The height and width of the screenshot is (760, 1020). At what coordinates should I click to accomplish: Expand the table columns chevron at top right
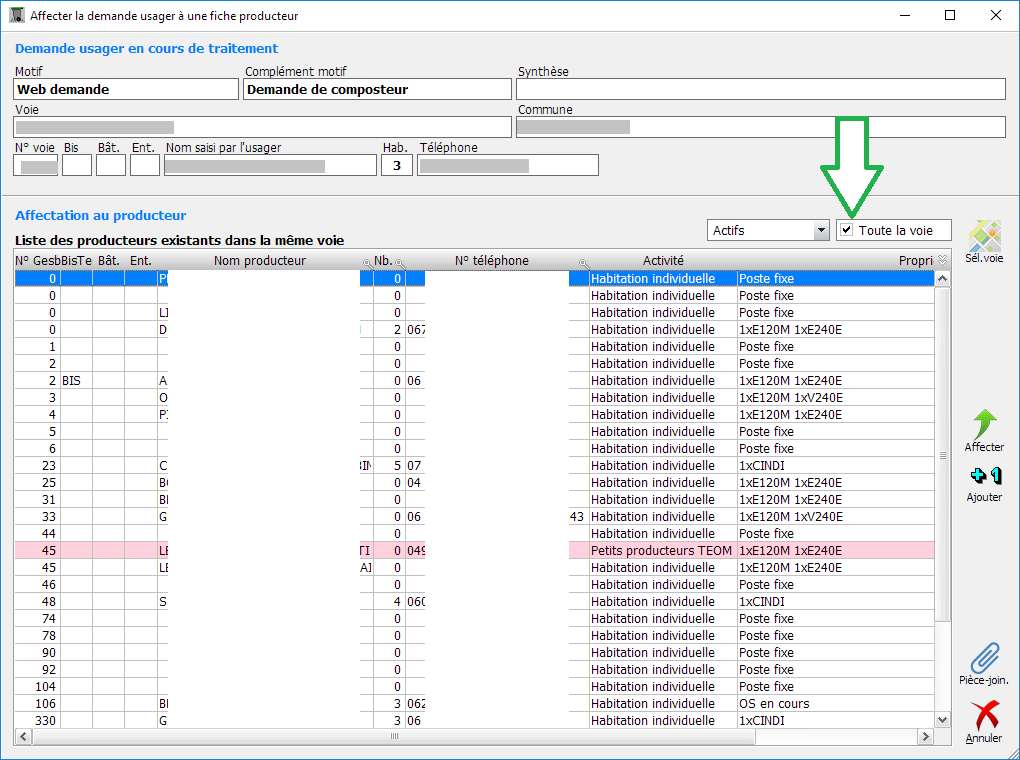(941, 261)
